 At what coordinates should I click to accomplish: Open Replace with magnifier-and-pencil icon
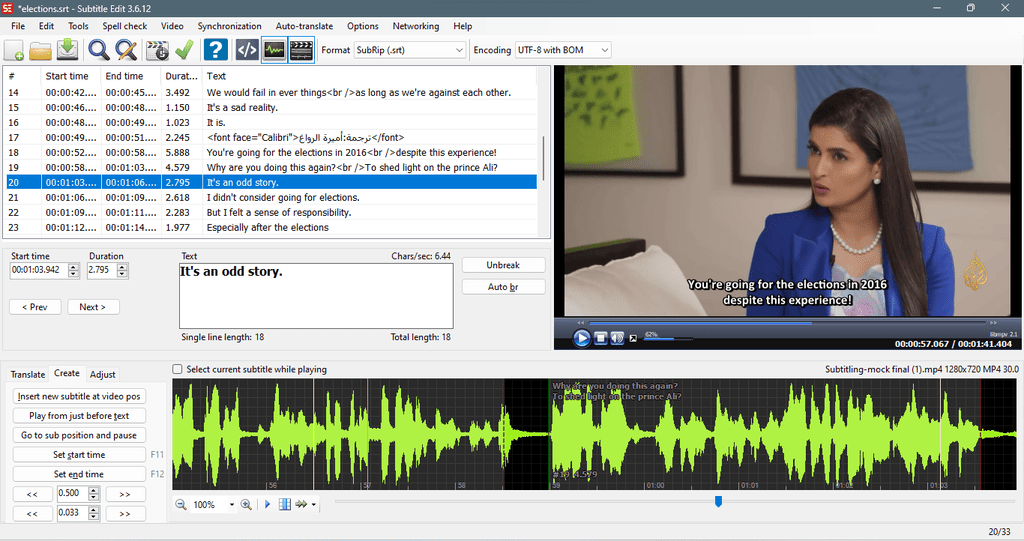(126, 50)
